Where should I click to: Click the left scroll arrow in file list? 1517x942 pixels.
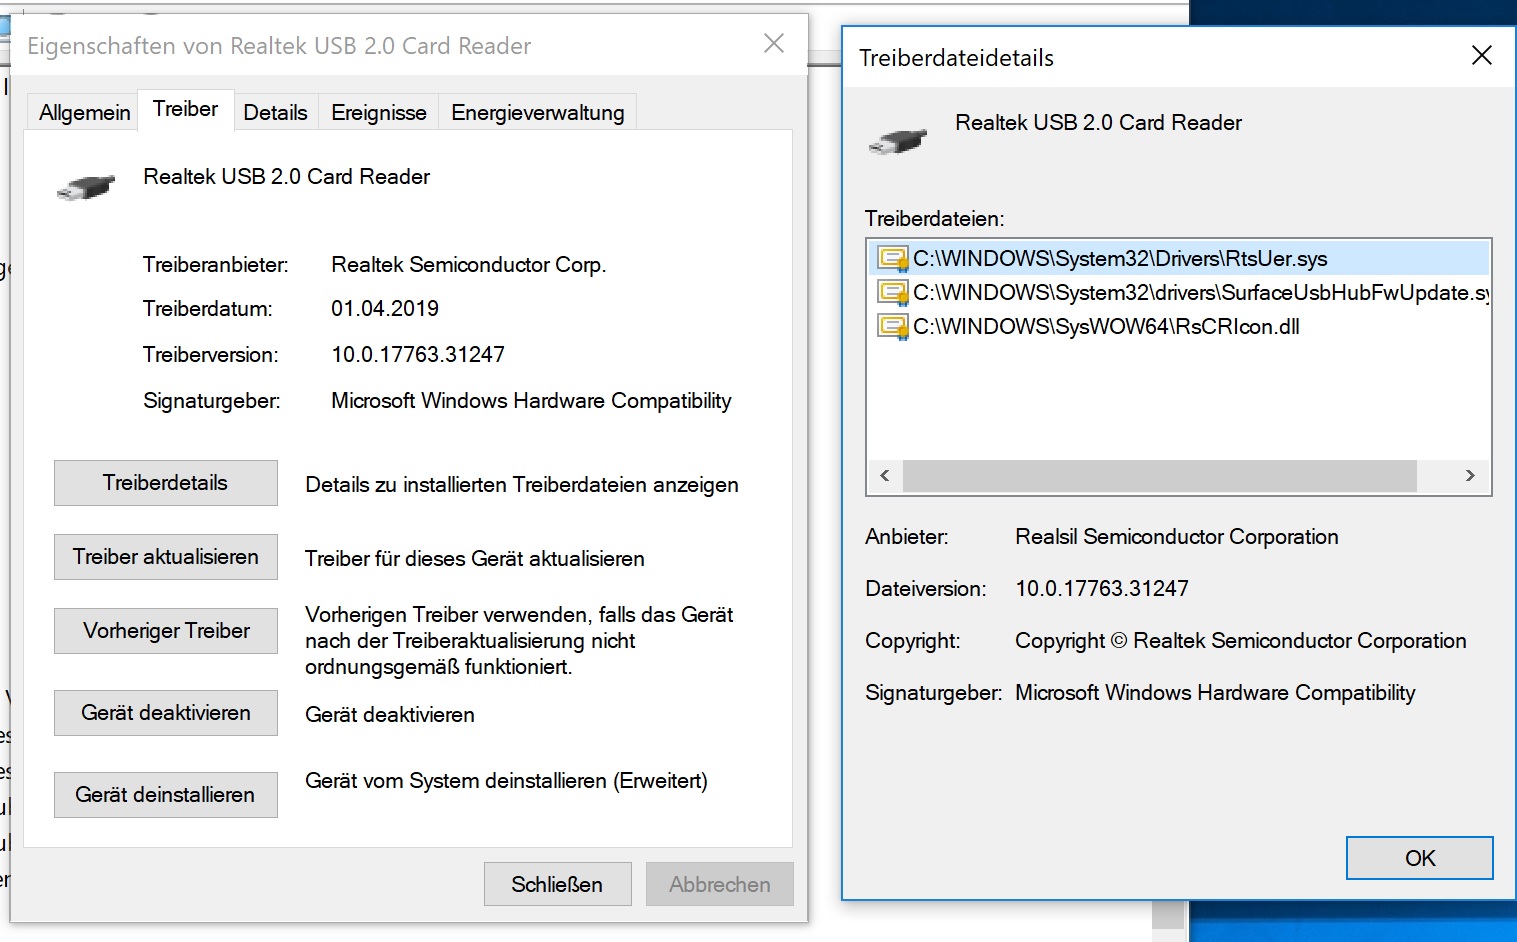(x=885, y=476)
